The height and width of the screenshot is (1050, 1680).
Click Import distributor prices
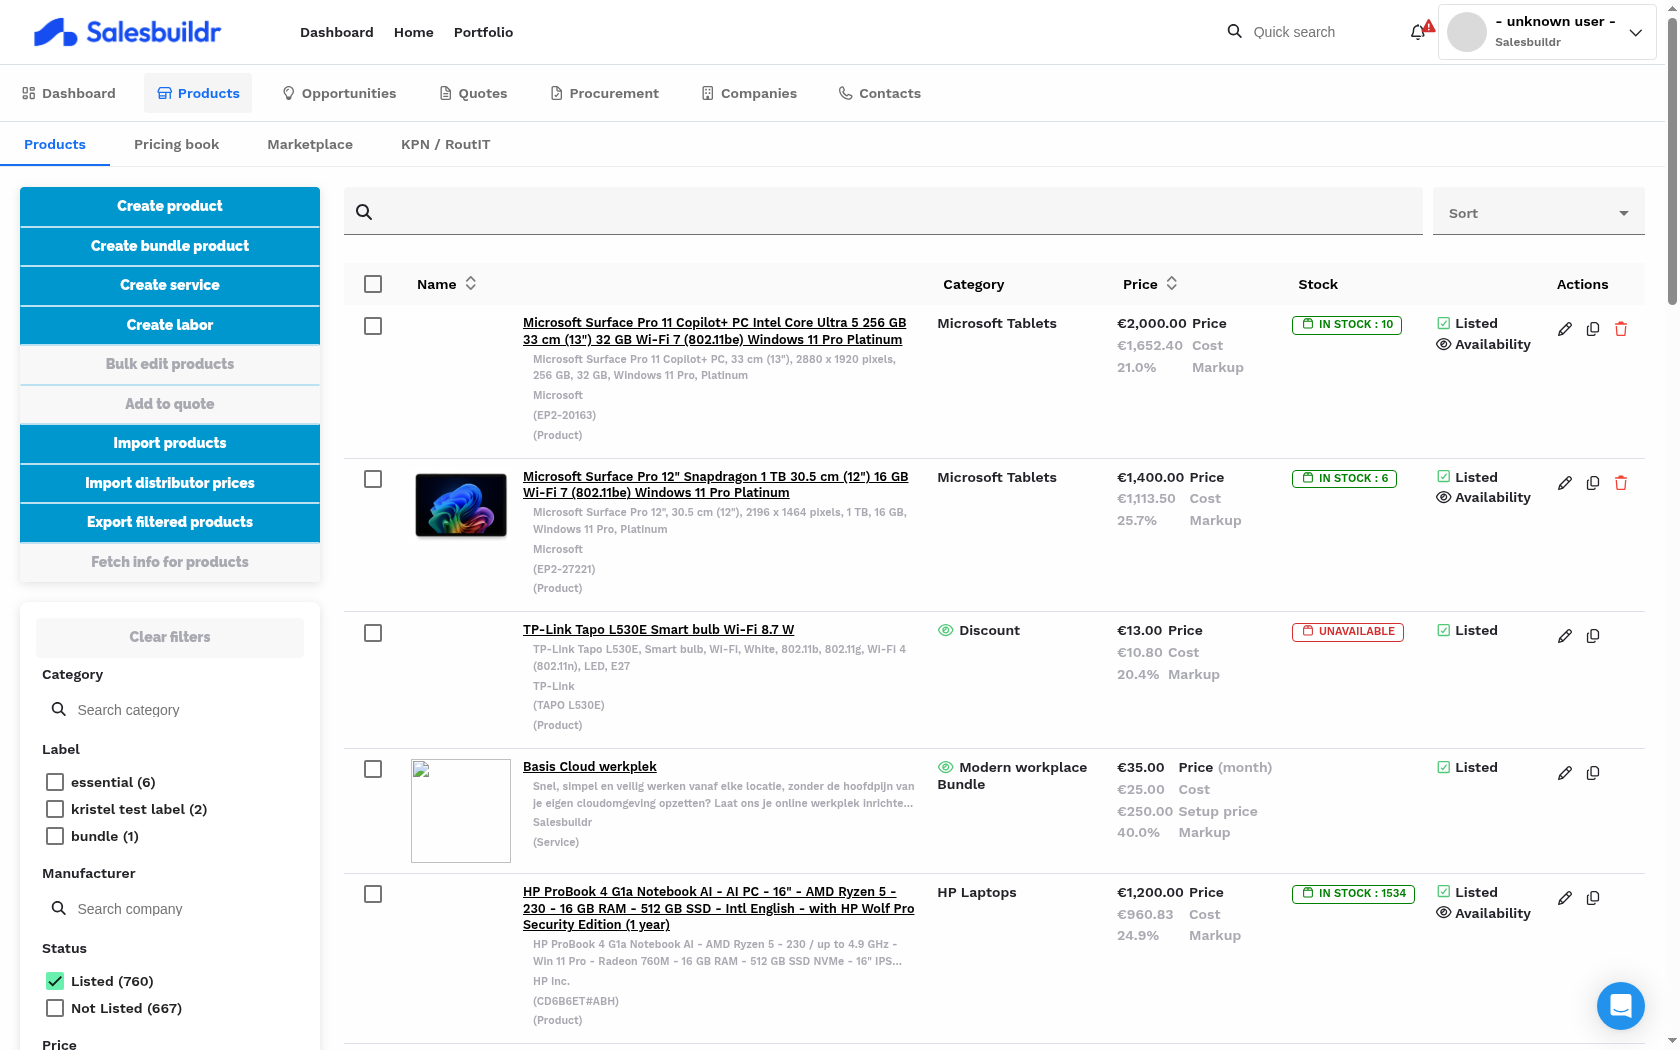coord(170,483)
